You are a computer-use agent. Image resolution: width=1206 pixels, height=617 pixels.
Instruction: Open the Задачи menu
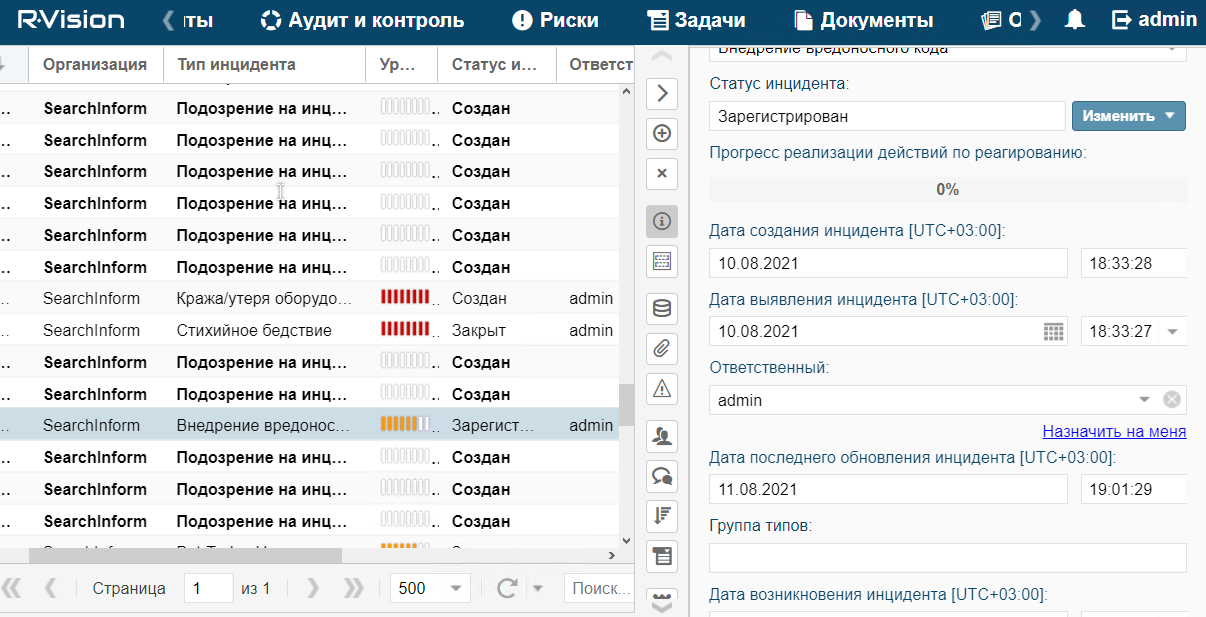(x=699, y=20)
